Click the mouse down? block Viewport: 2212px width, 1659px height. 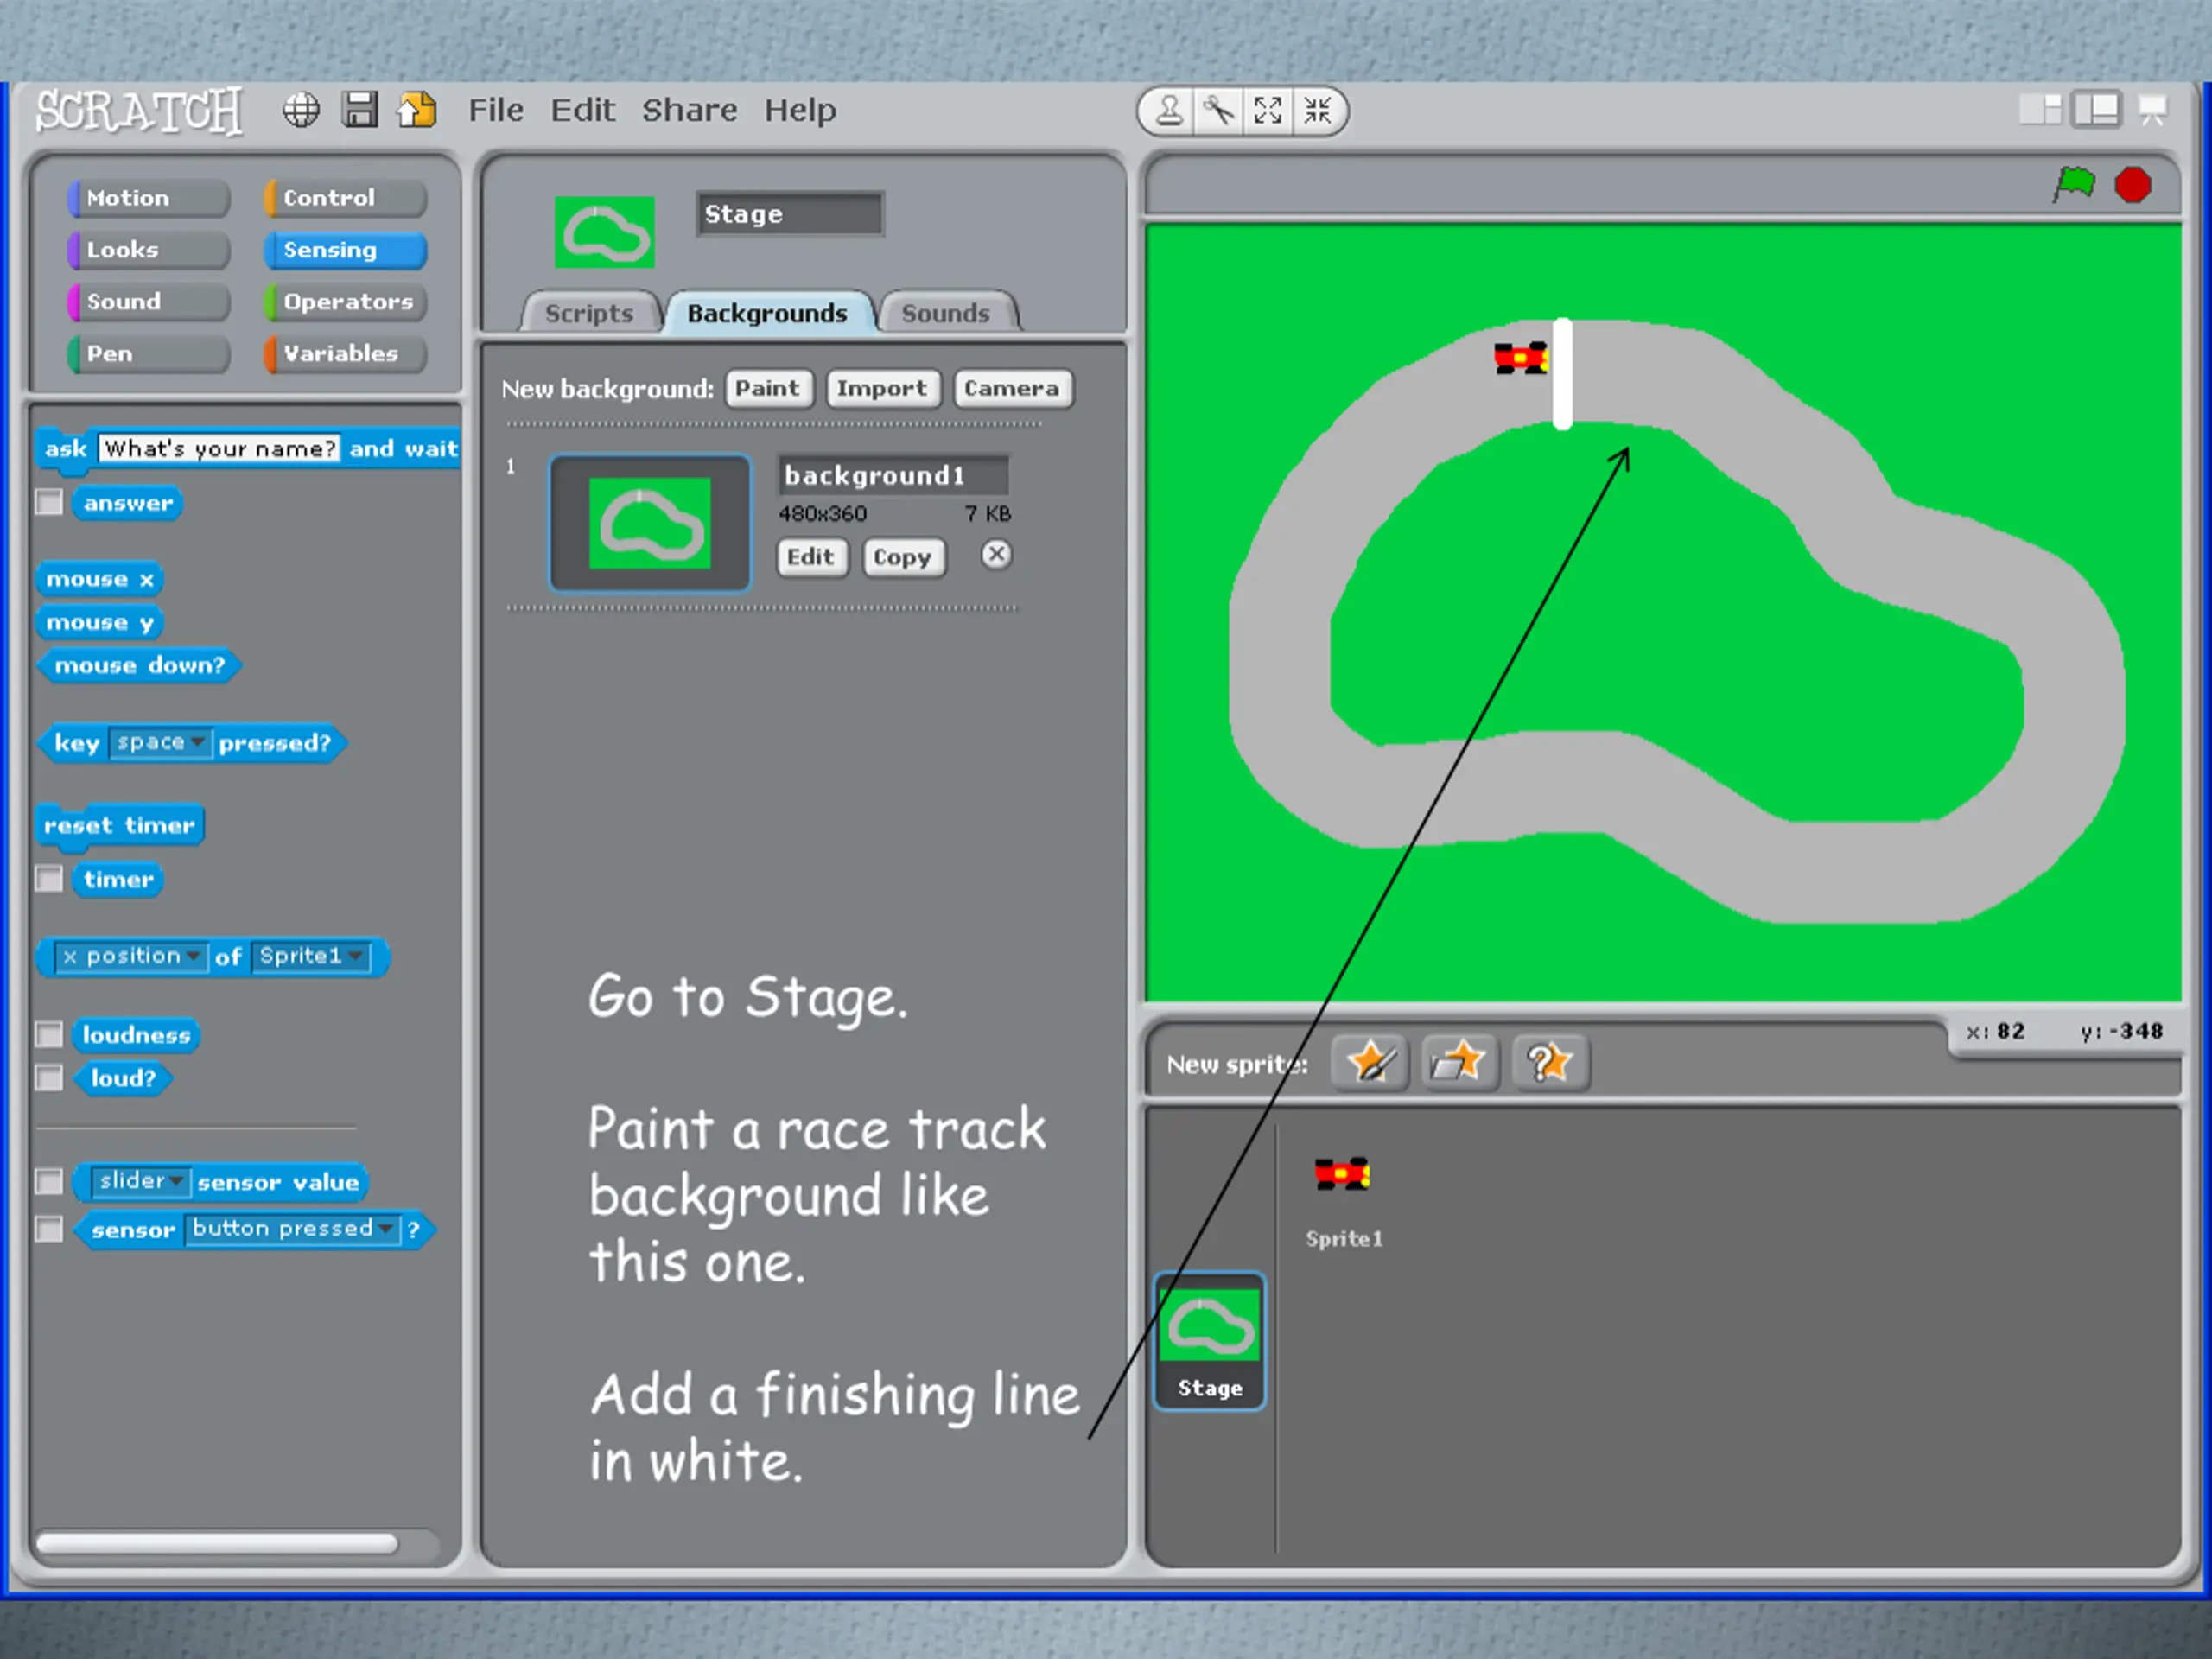click(x=139, y=666)
